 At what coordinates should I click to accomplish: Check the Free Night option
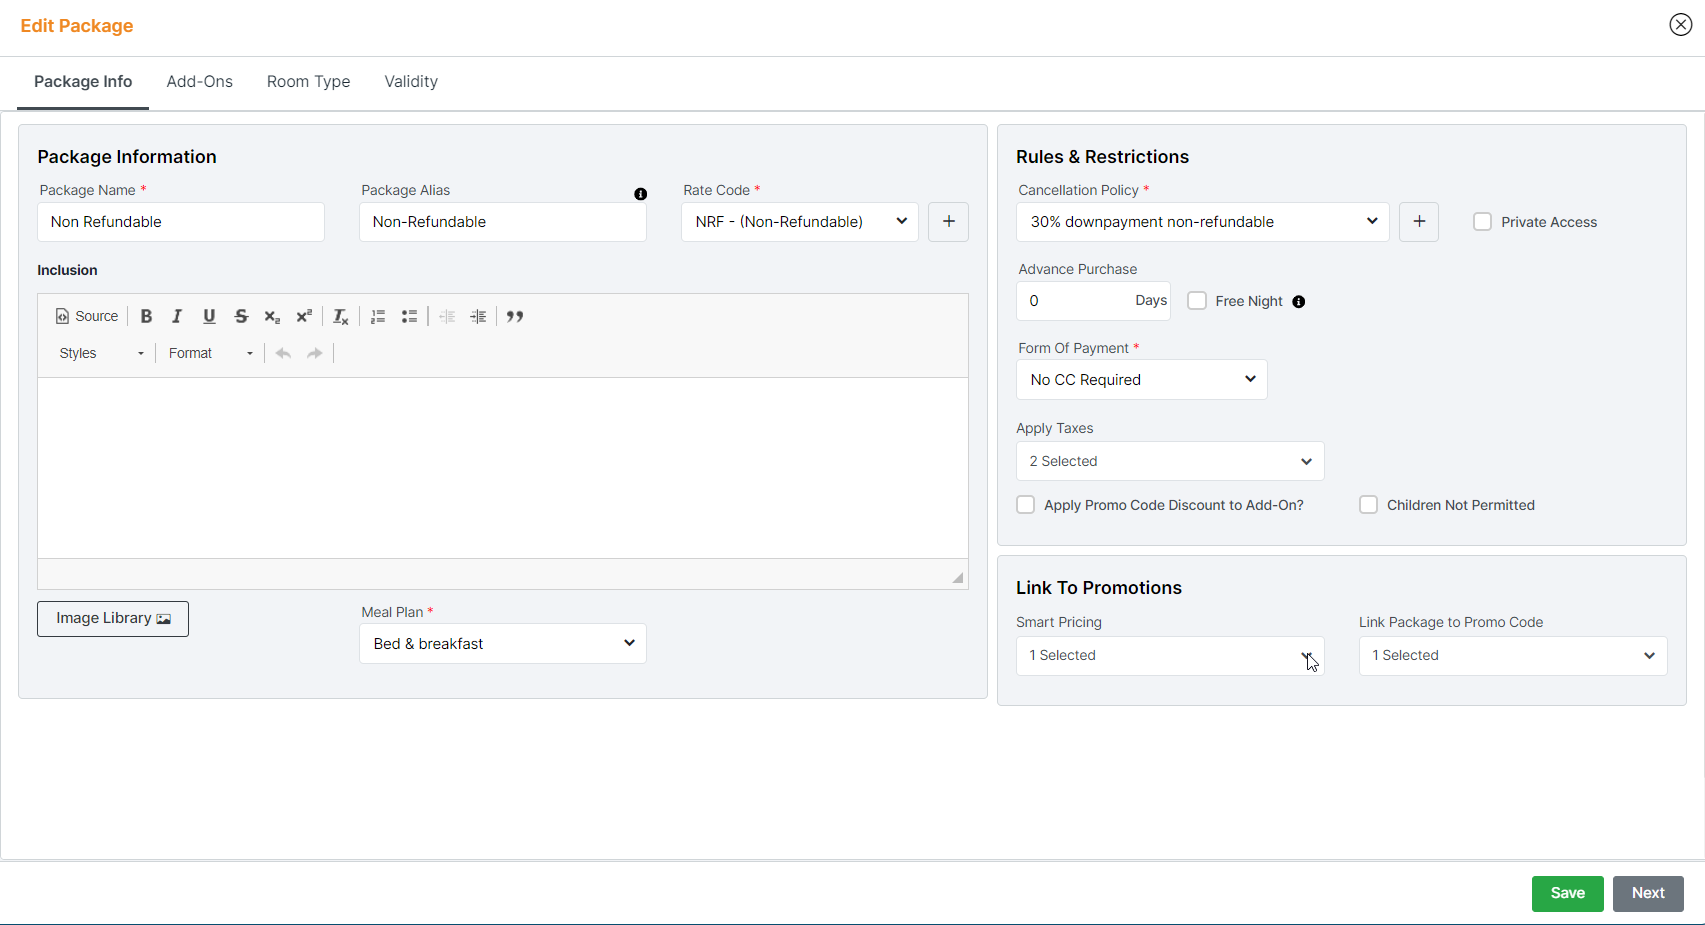click(1197, 301)
